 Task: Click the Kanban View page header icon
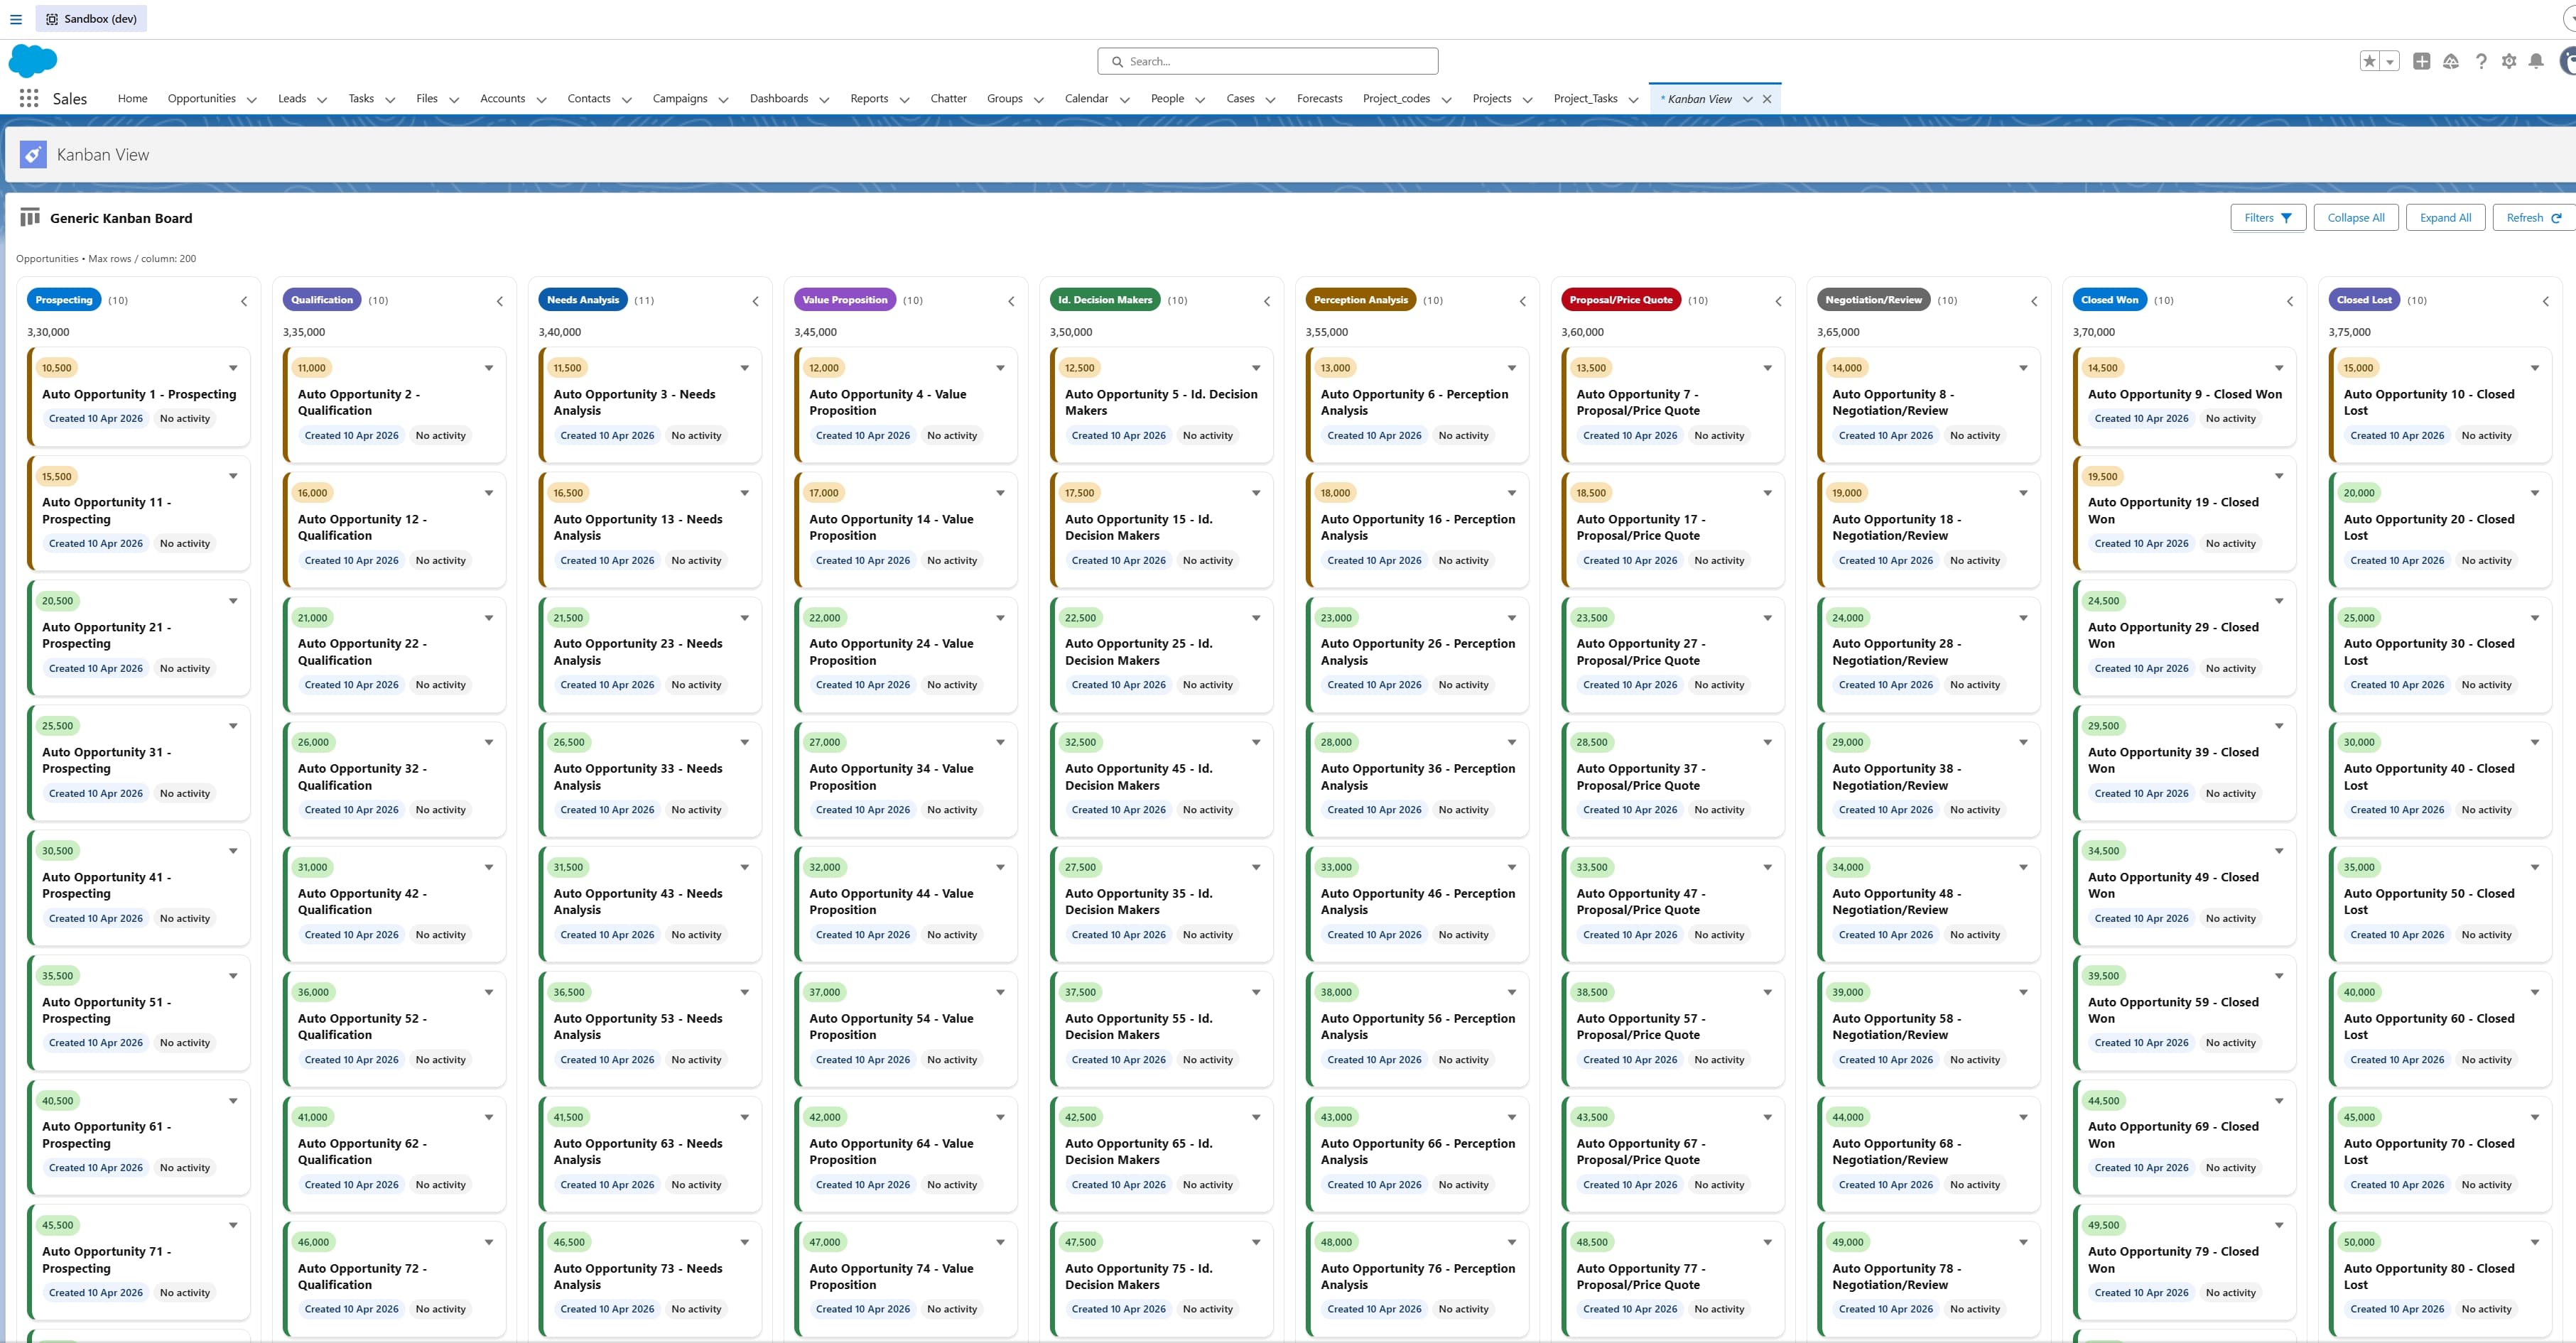[33, 155]
